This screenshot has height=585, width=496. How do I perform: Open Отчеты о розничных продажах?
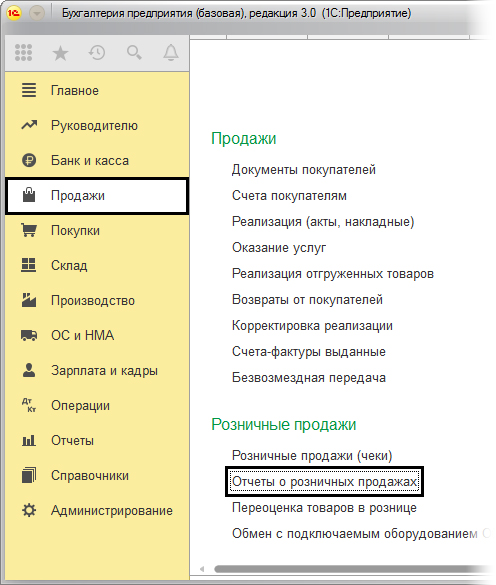click(324, 482)
